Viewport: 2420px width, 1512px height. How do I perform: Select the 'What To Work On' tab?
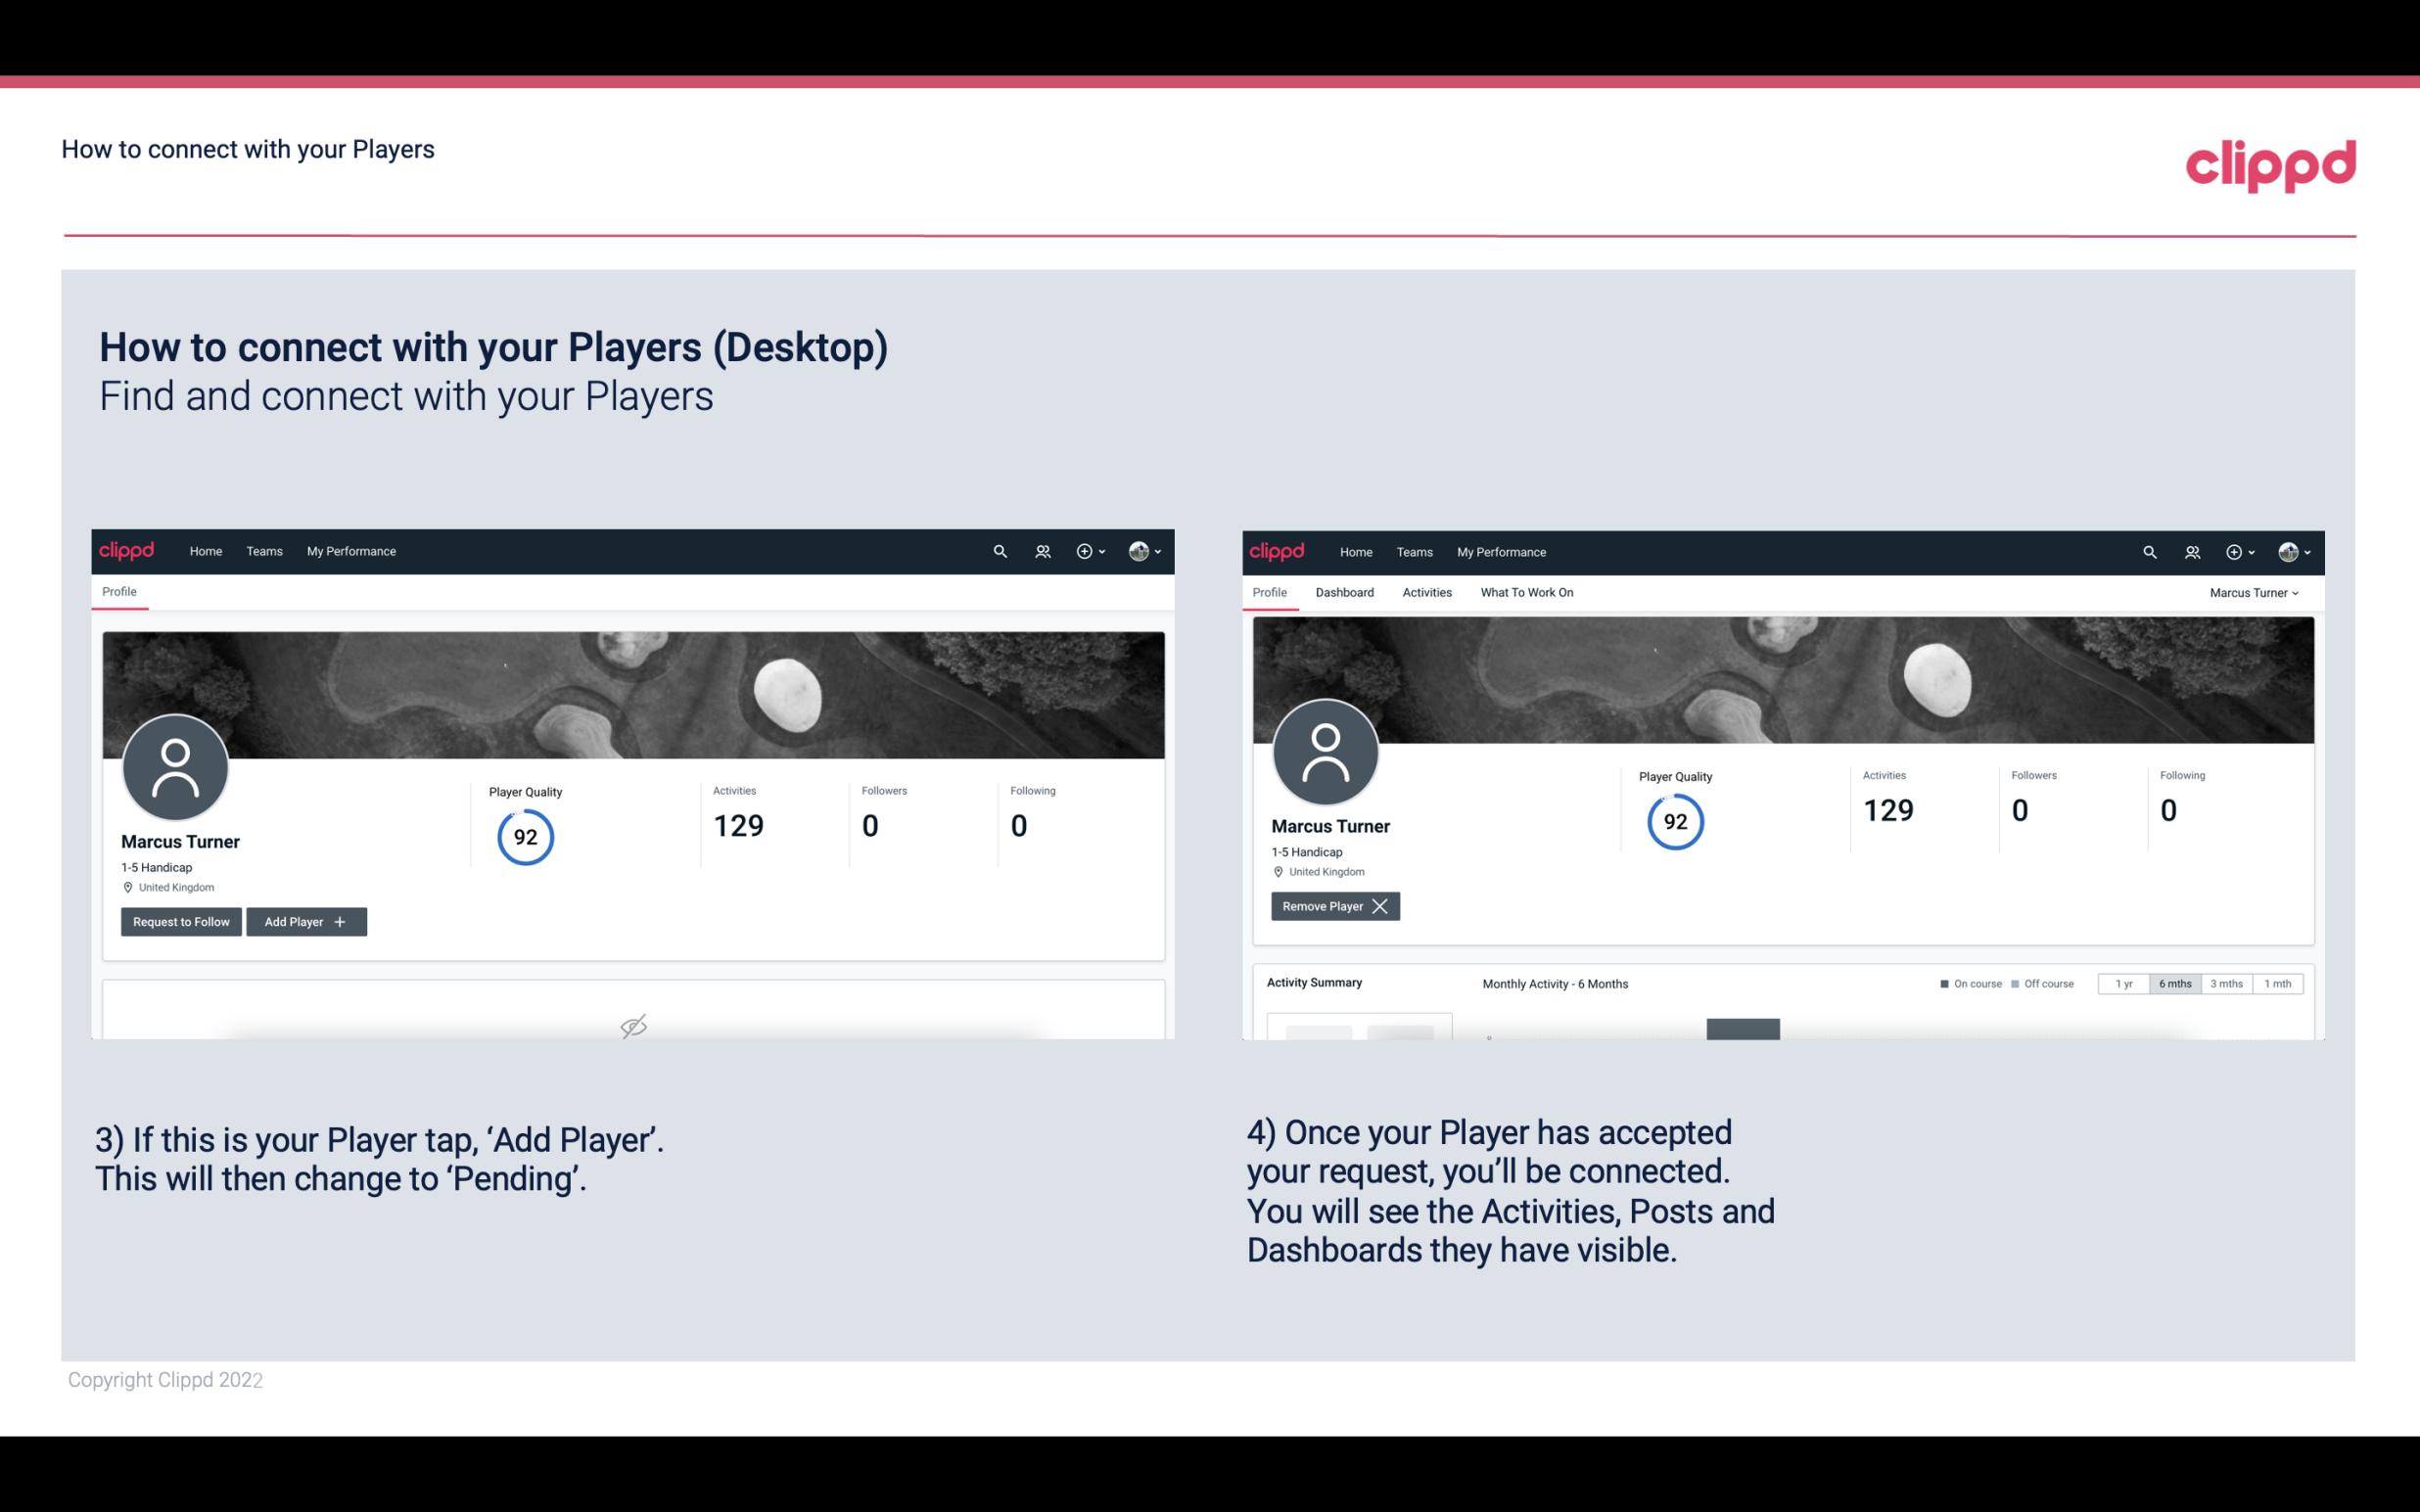click(1526, 592)
